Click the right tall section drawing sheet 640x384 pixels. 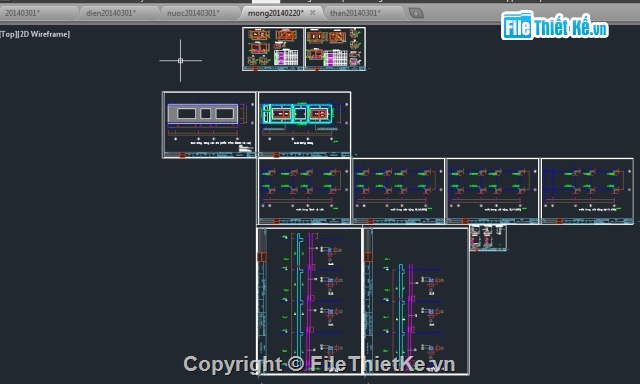(x=416, y=301)
